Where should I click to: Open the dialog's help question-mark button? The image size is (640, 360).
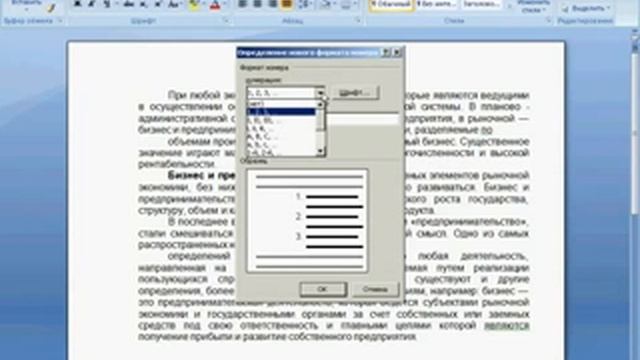pyautogui.click(x=385, y=52)
